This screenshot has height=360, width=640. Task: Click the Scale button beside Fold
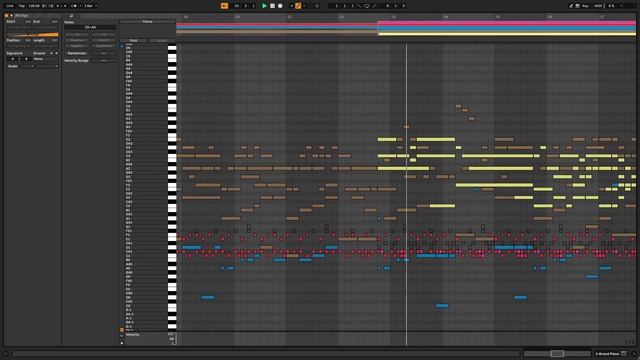click(x=162, y=41)
